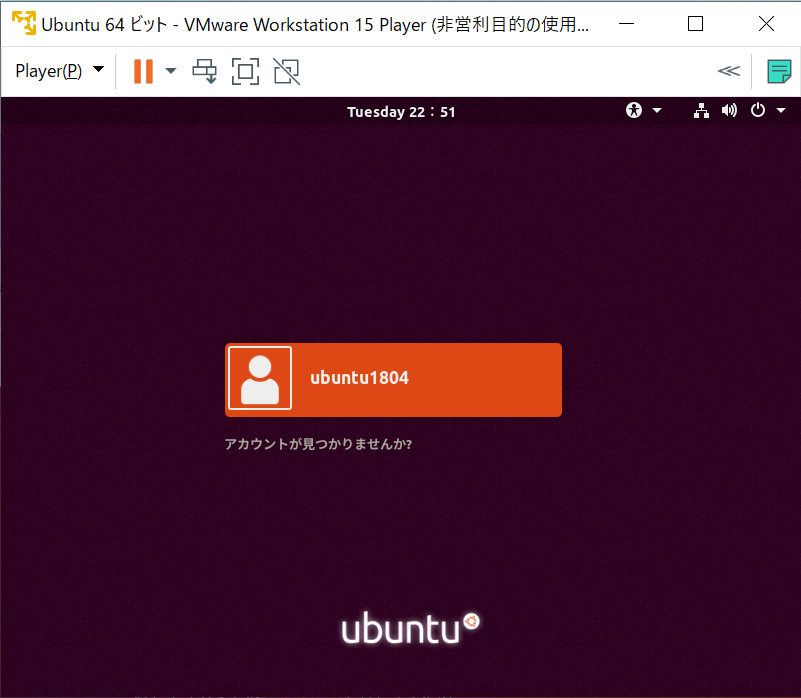The width and height of the screenshot is (801, 698).
Task: Click the ubuntu1804 user avatar
Action: pos(260,378)
